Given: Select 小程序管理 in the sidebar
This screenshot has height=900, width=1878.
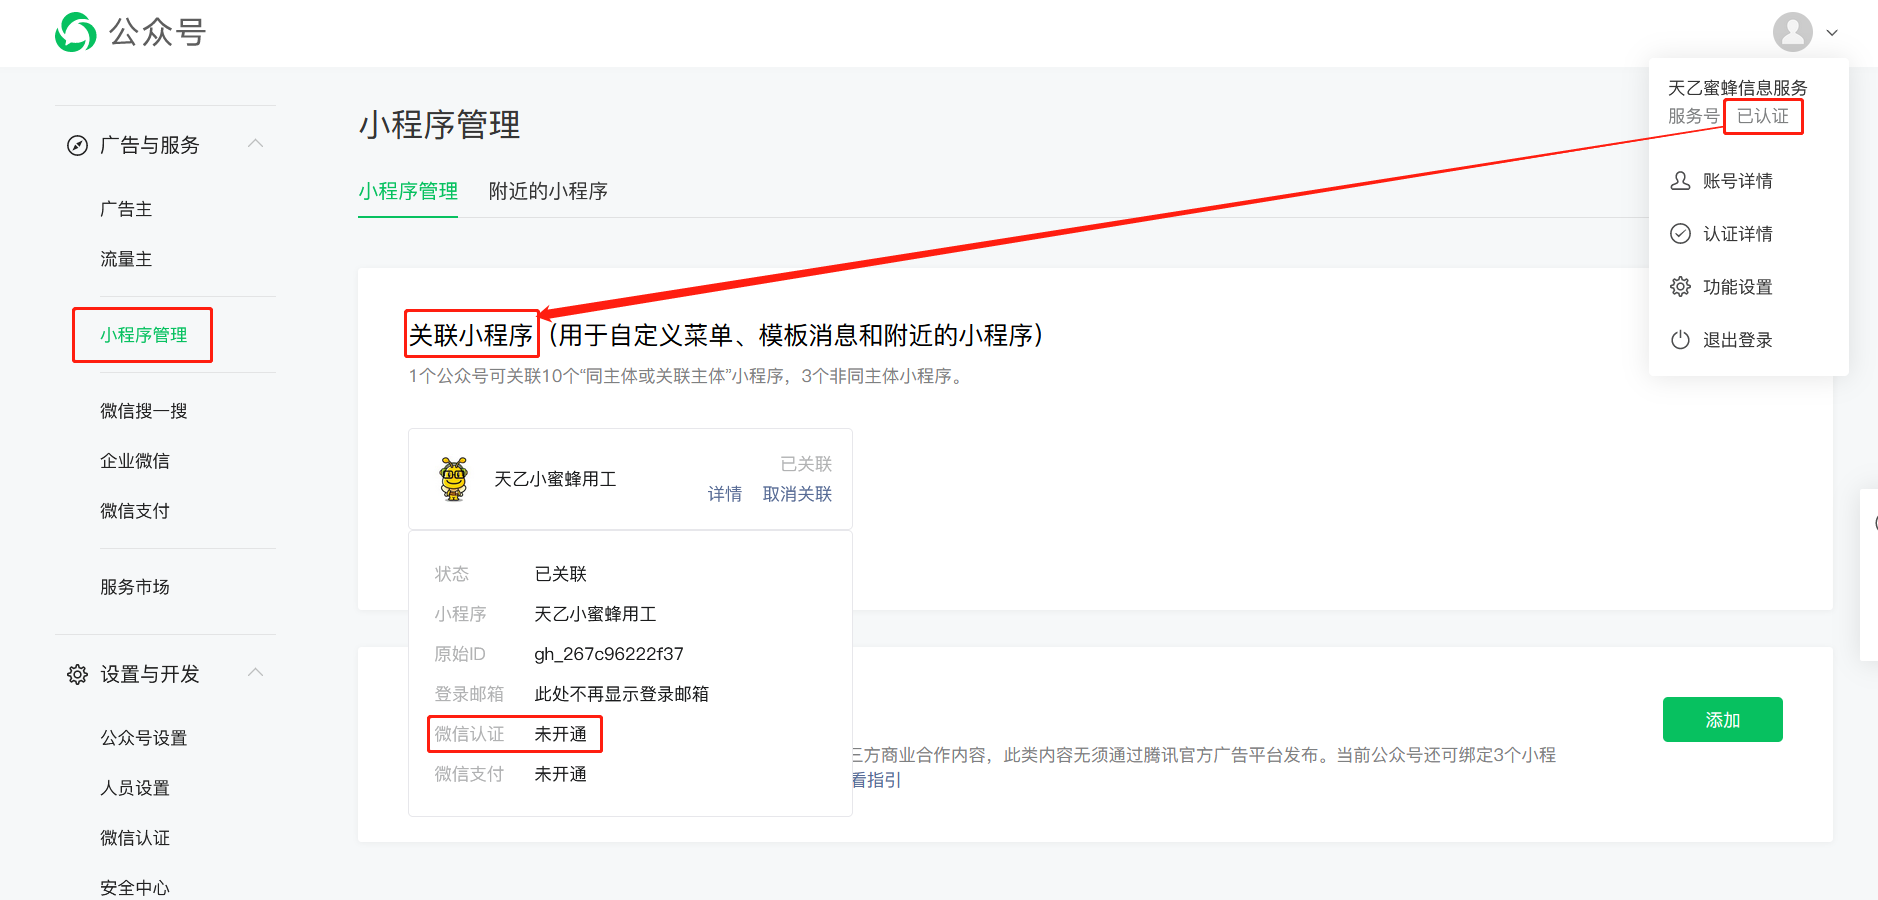Looking at the screenshot, I should [x=143, y=335].
